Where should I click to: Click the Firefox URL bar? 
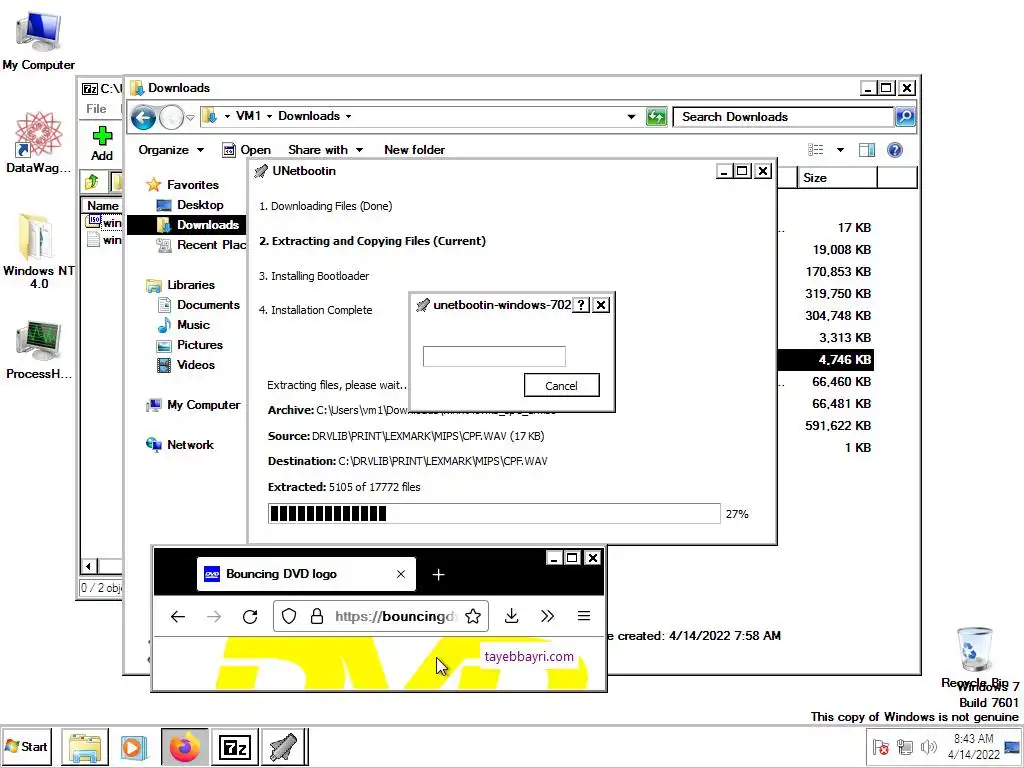tap(381, 616)
